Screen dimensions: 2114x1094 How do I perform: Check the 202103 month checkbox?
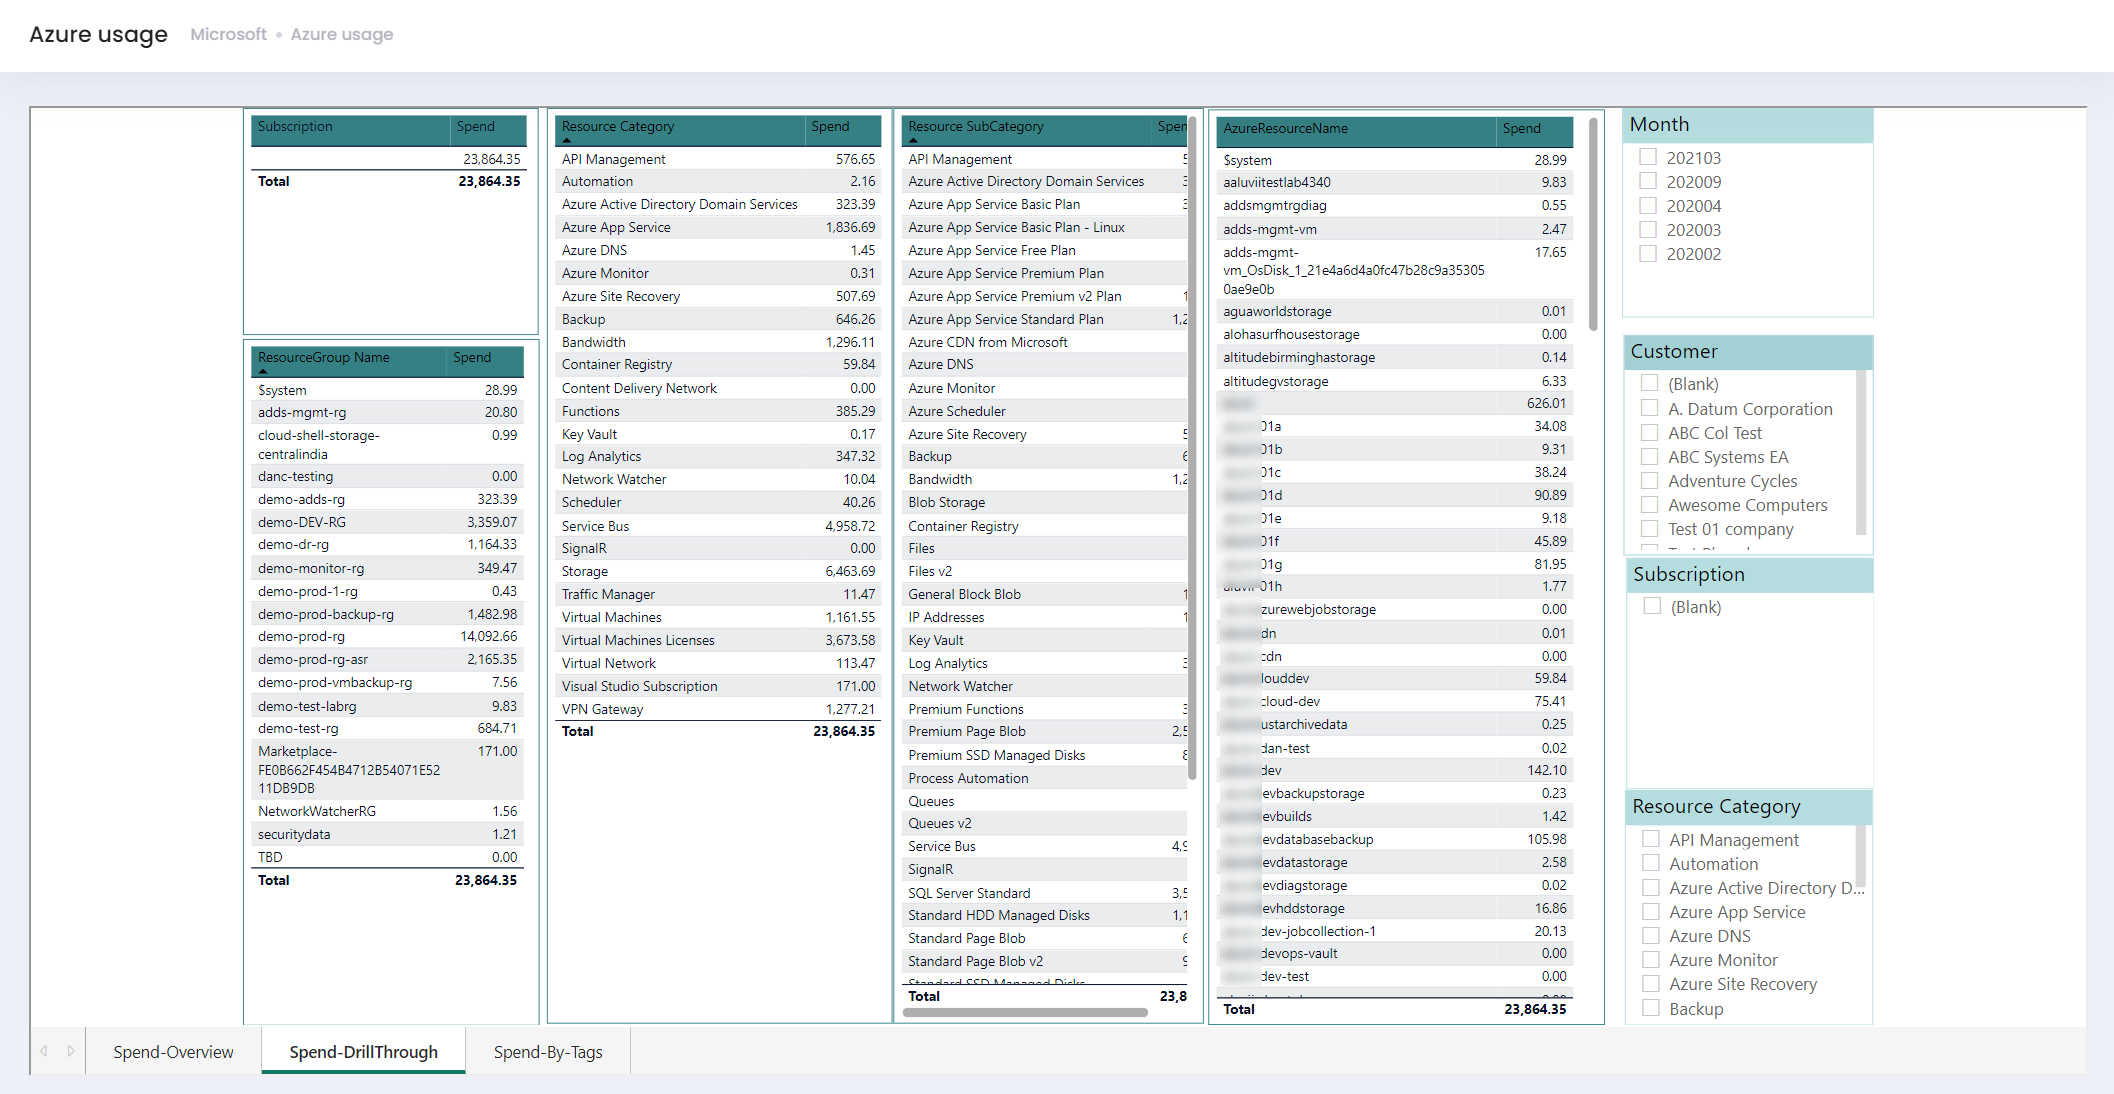click(x=1648, y=157)
